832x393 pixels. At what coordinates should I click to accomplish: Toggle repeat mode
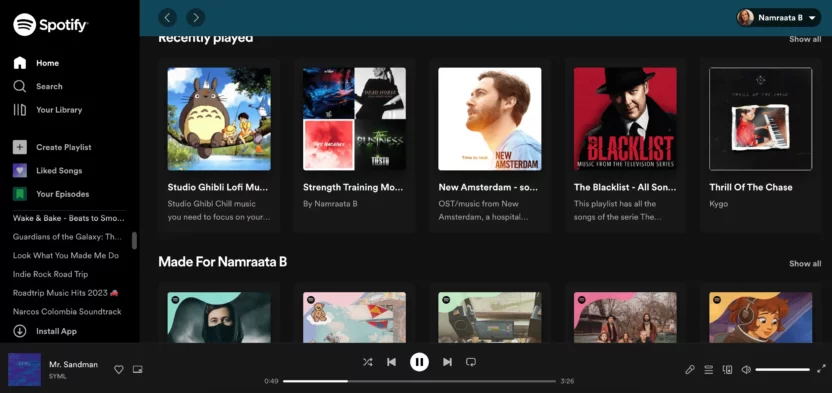point(471,362)
